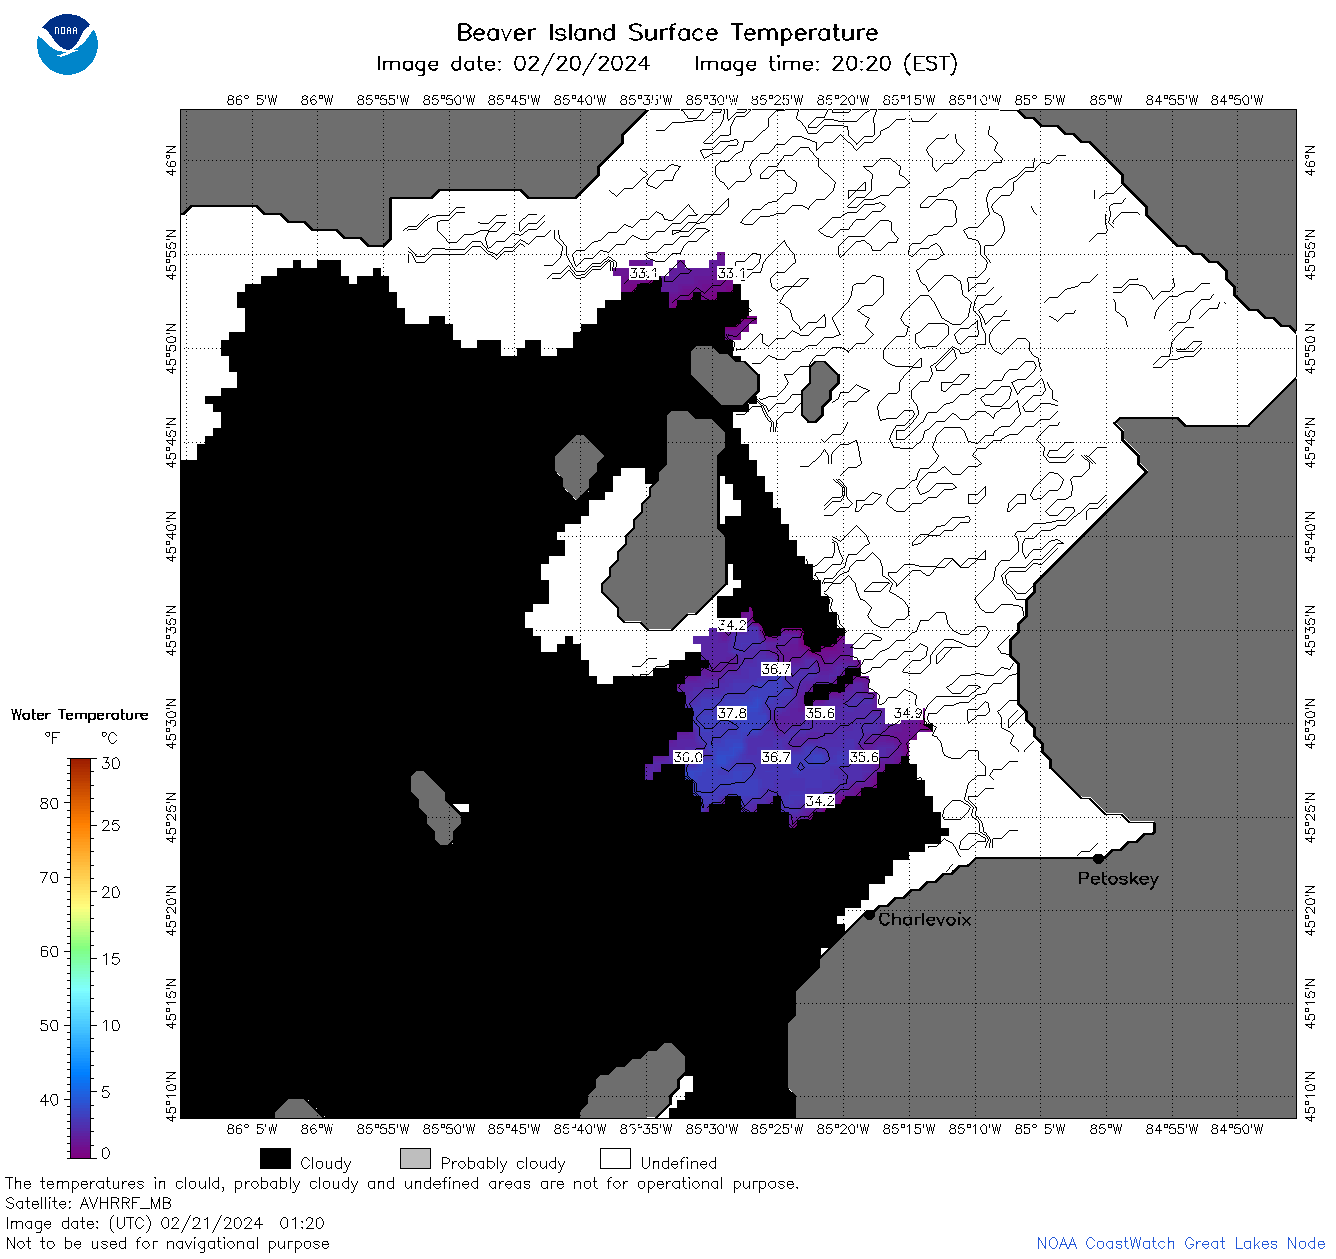Click the Water Temperature color scale bar
The height and width of the screenshot is (1259, 1336).
(81, 958)
